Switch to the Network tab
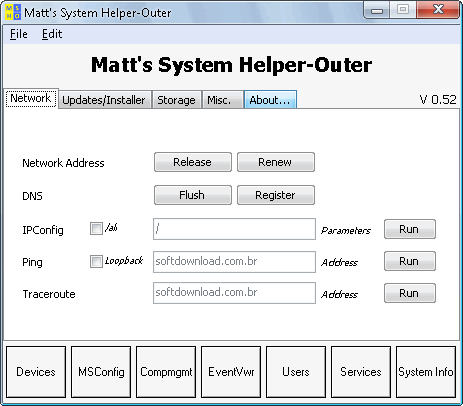 click(31, 98)
